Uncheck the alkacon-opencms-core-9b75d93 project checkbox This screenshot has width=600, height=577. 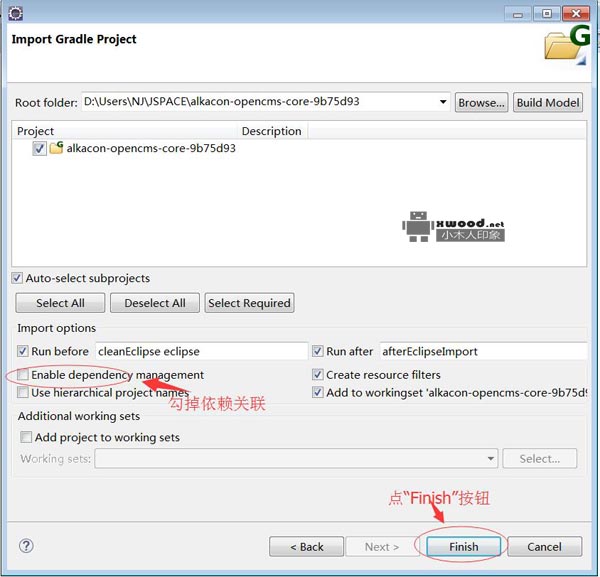point(39,148)
